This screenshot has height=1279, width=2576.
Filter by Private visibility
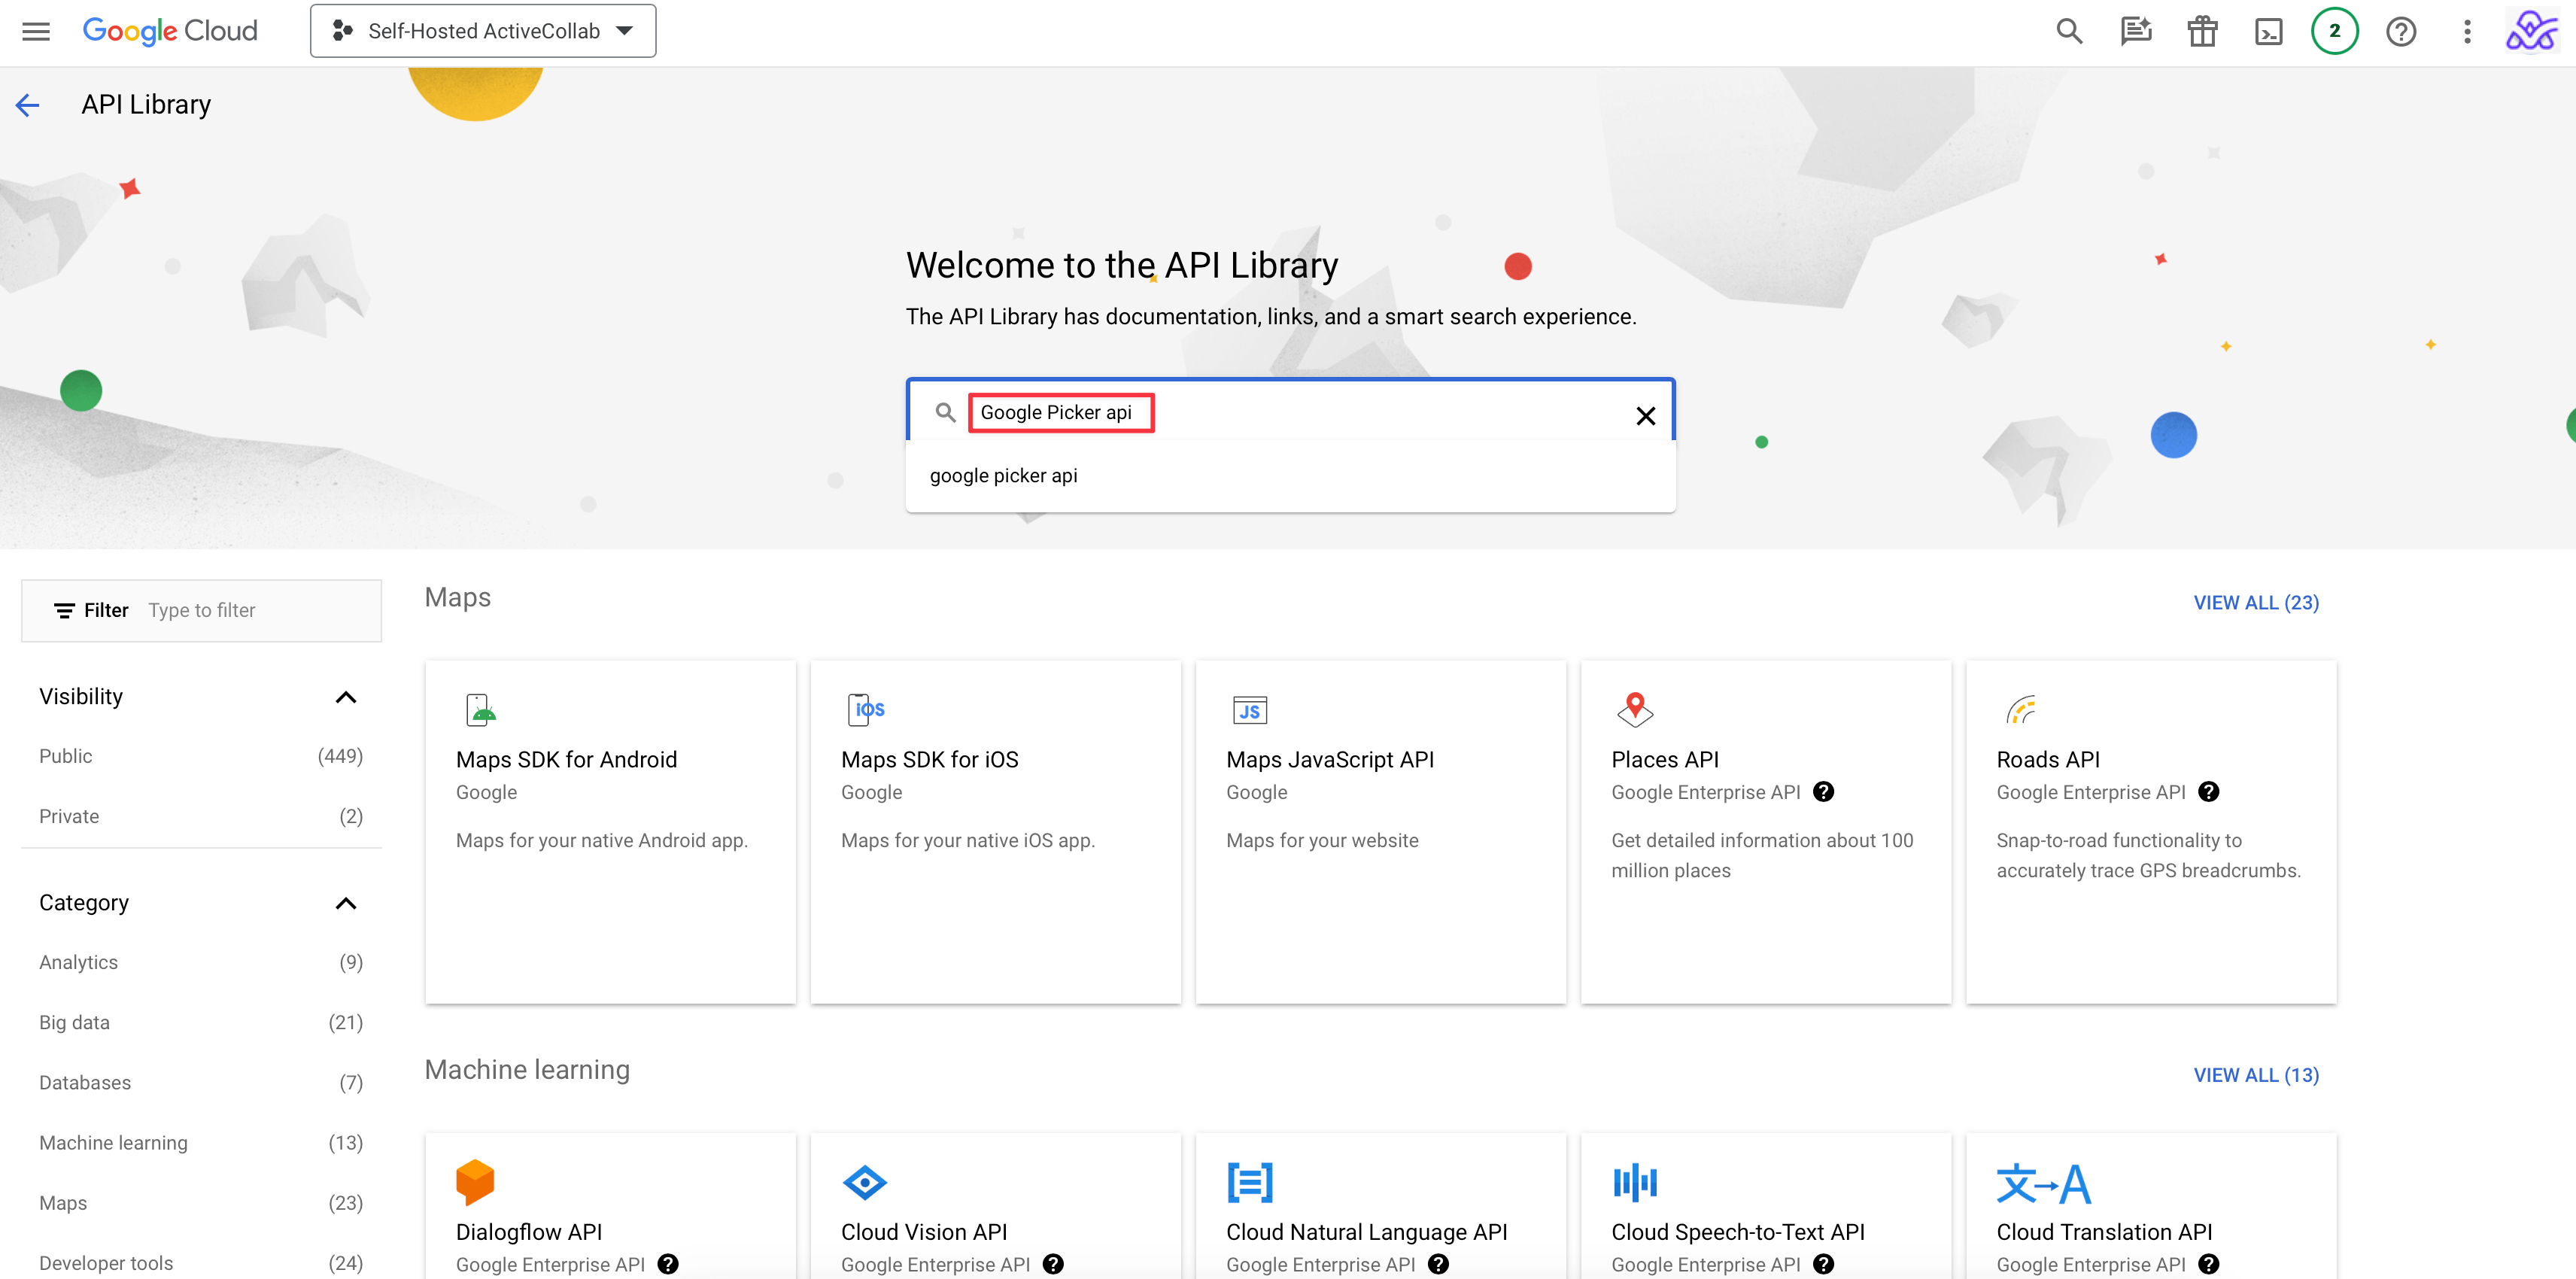tap(69, 816)
